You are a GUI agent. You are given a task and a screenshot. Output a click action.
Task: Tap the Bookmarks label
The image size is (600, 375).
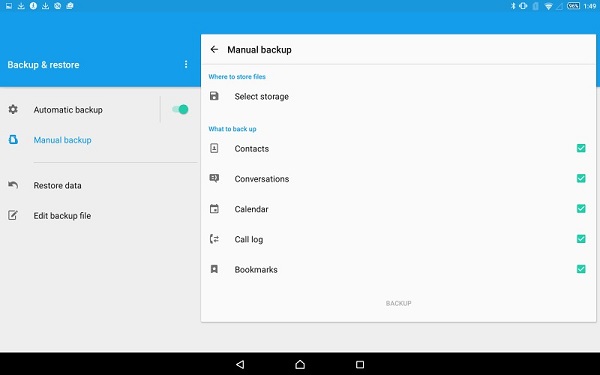point(256,269)
